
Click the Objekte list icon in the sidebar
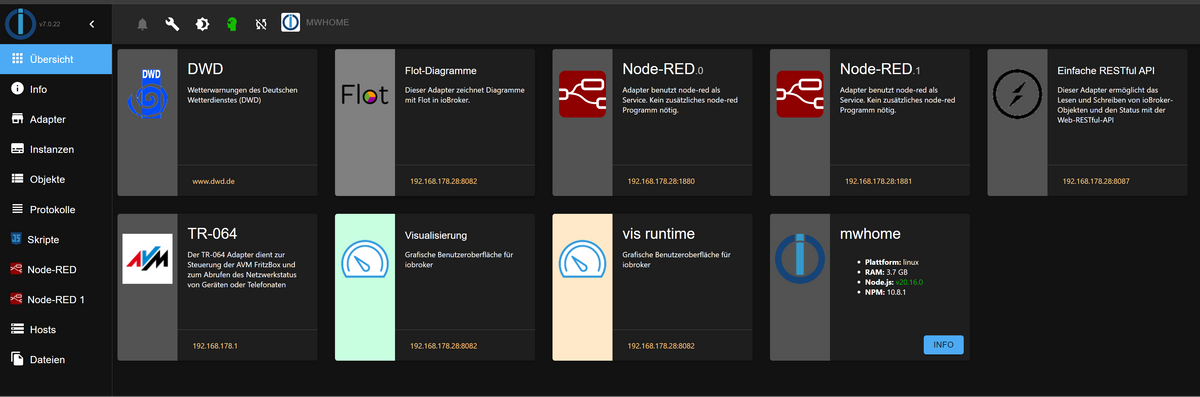[x=17, y=179]
